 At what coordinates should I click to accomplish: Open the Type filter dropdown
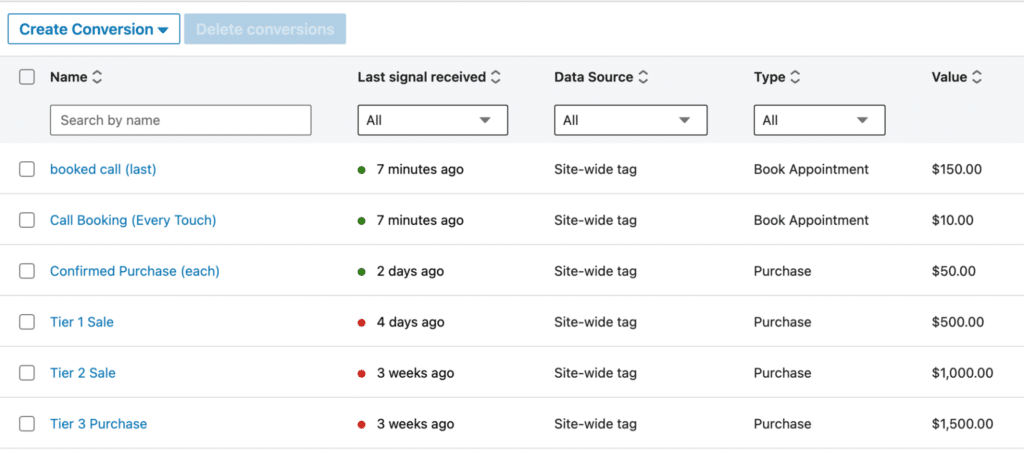[x=818, y=120]
